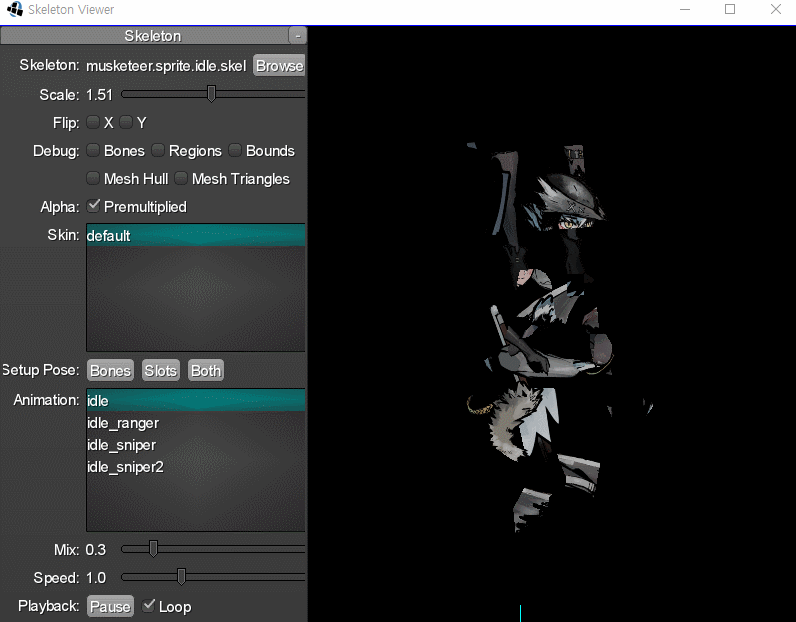Close the Skeleton Viewer window
Image resolution: width=796 pixels, height=622 pixels.
(x=776, y=9)
